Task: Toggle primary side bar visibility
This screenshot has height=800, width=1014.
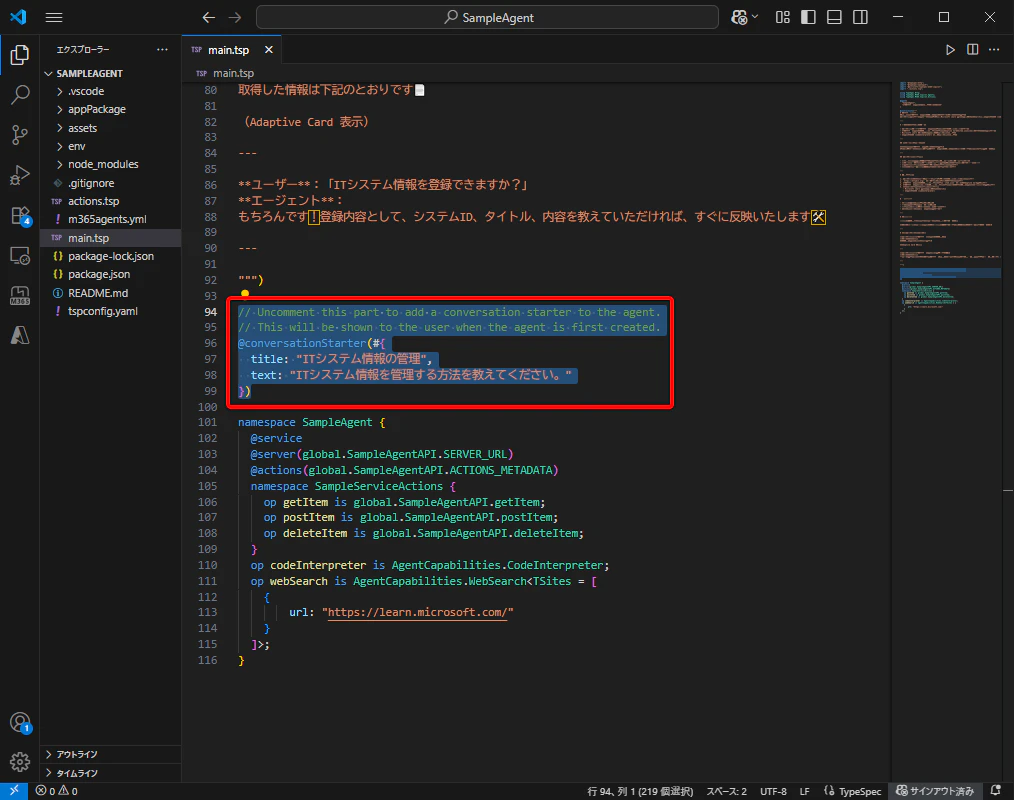Action: (808, 17)
